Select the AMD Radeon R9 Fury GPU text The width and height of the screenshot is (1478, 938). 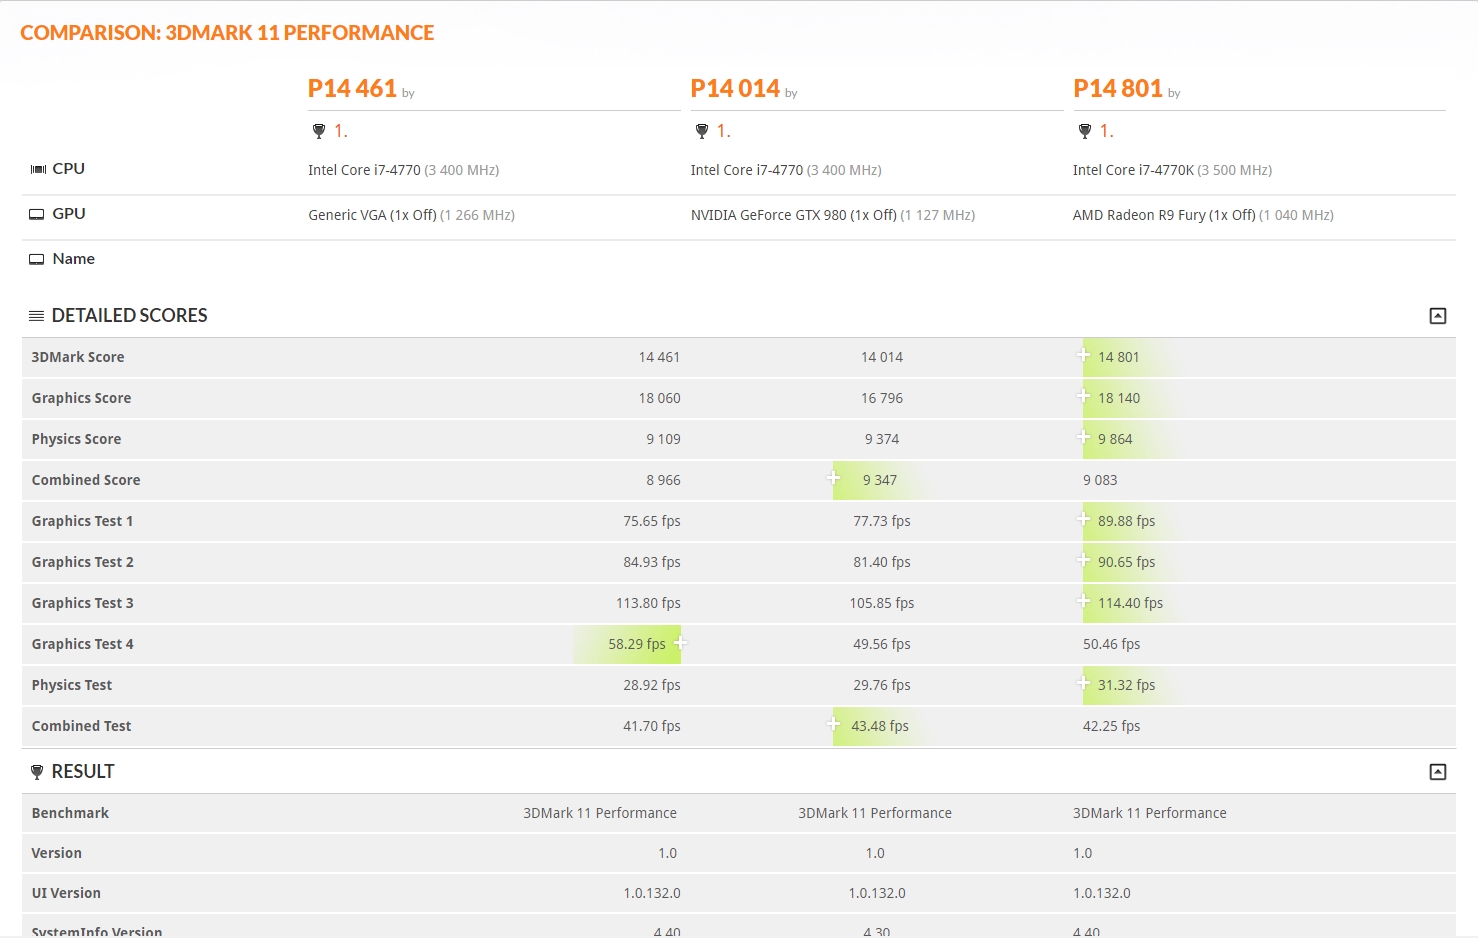click(x=1164, y=215)
